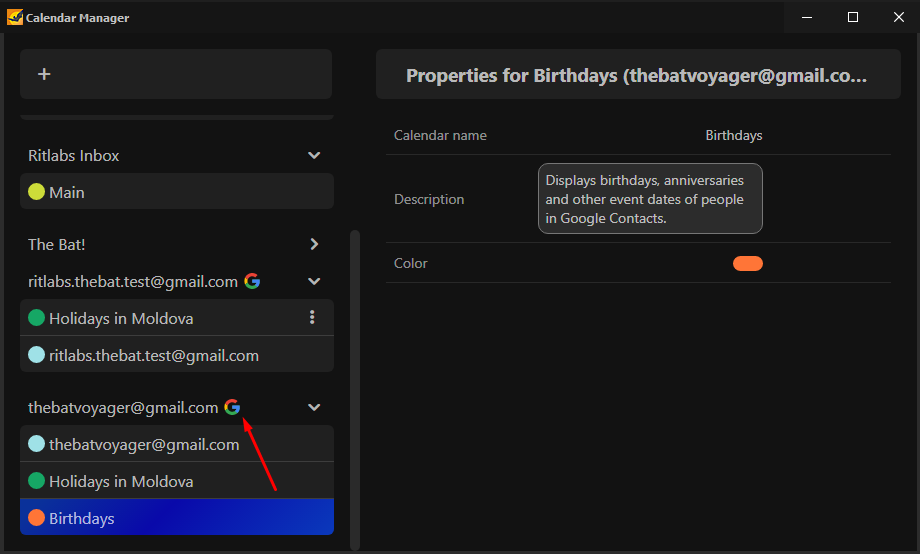Select ritlabs.thebat.test@gmail.com calendar item

177,354
